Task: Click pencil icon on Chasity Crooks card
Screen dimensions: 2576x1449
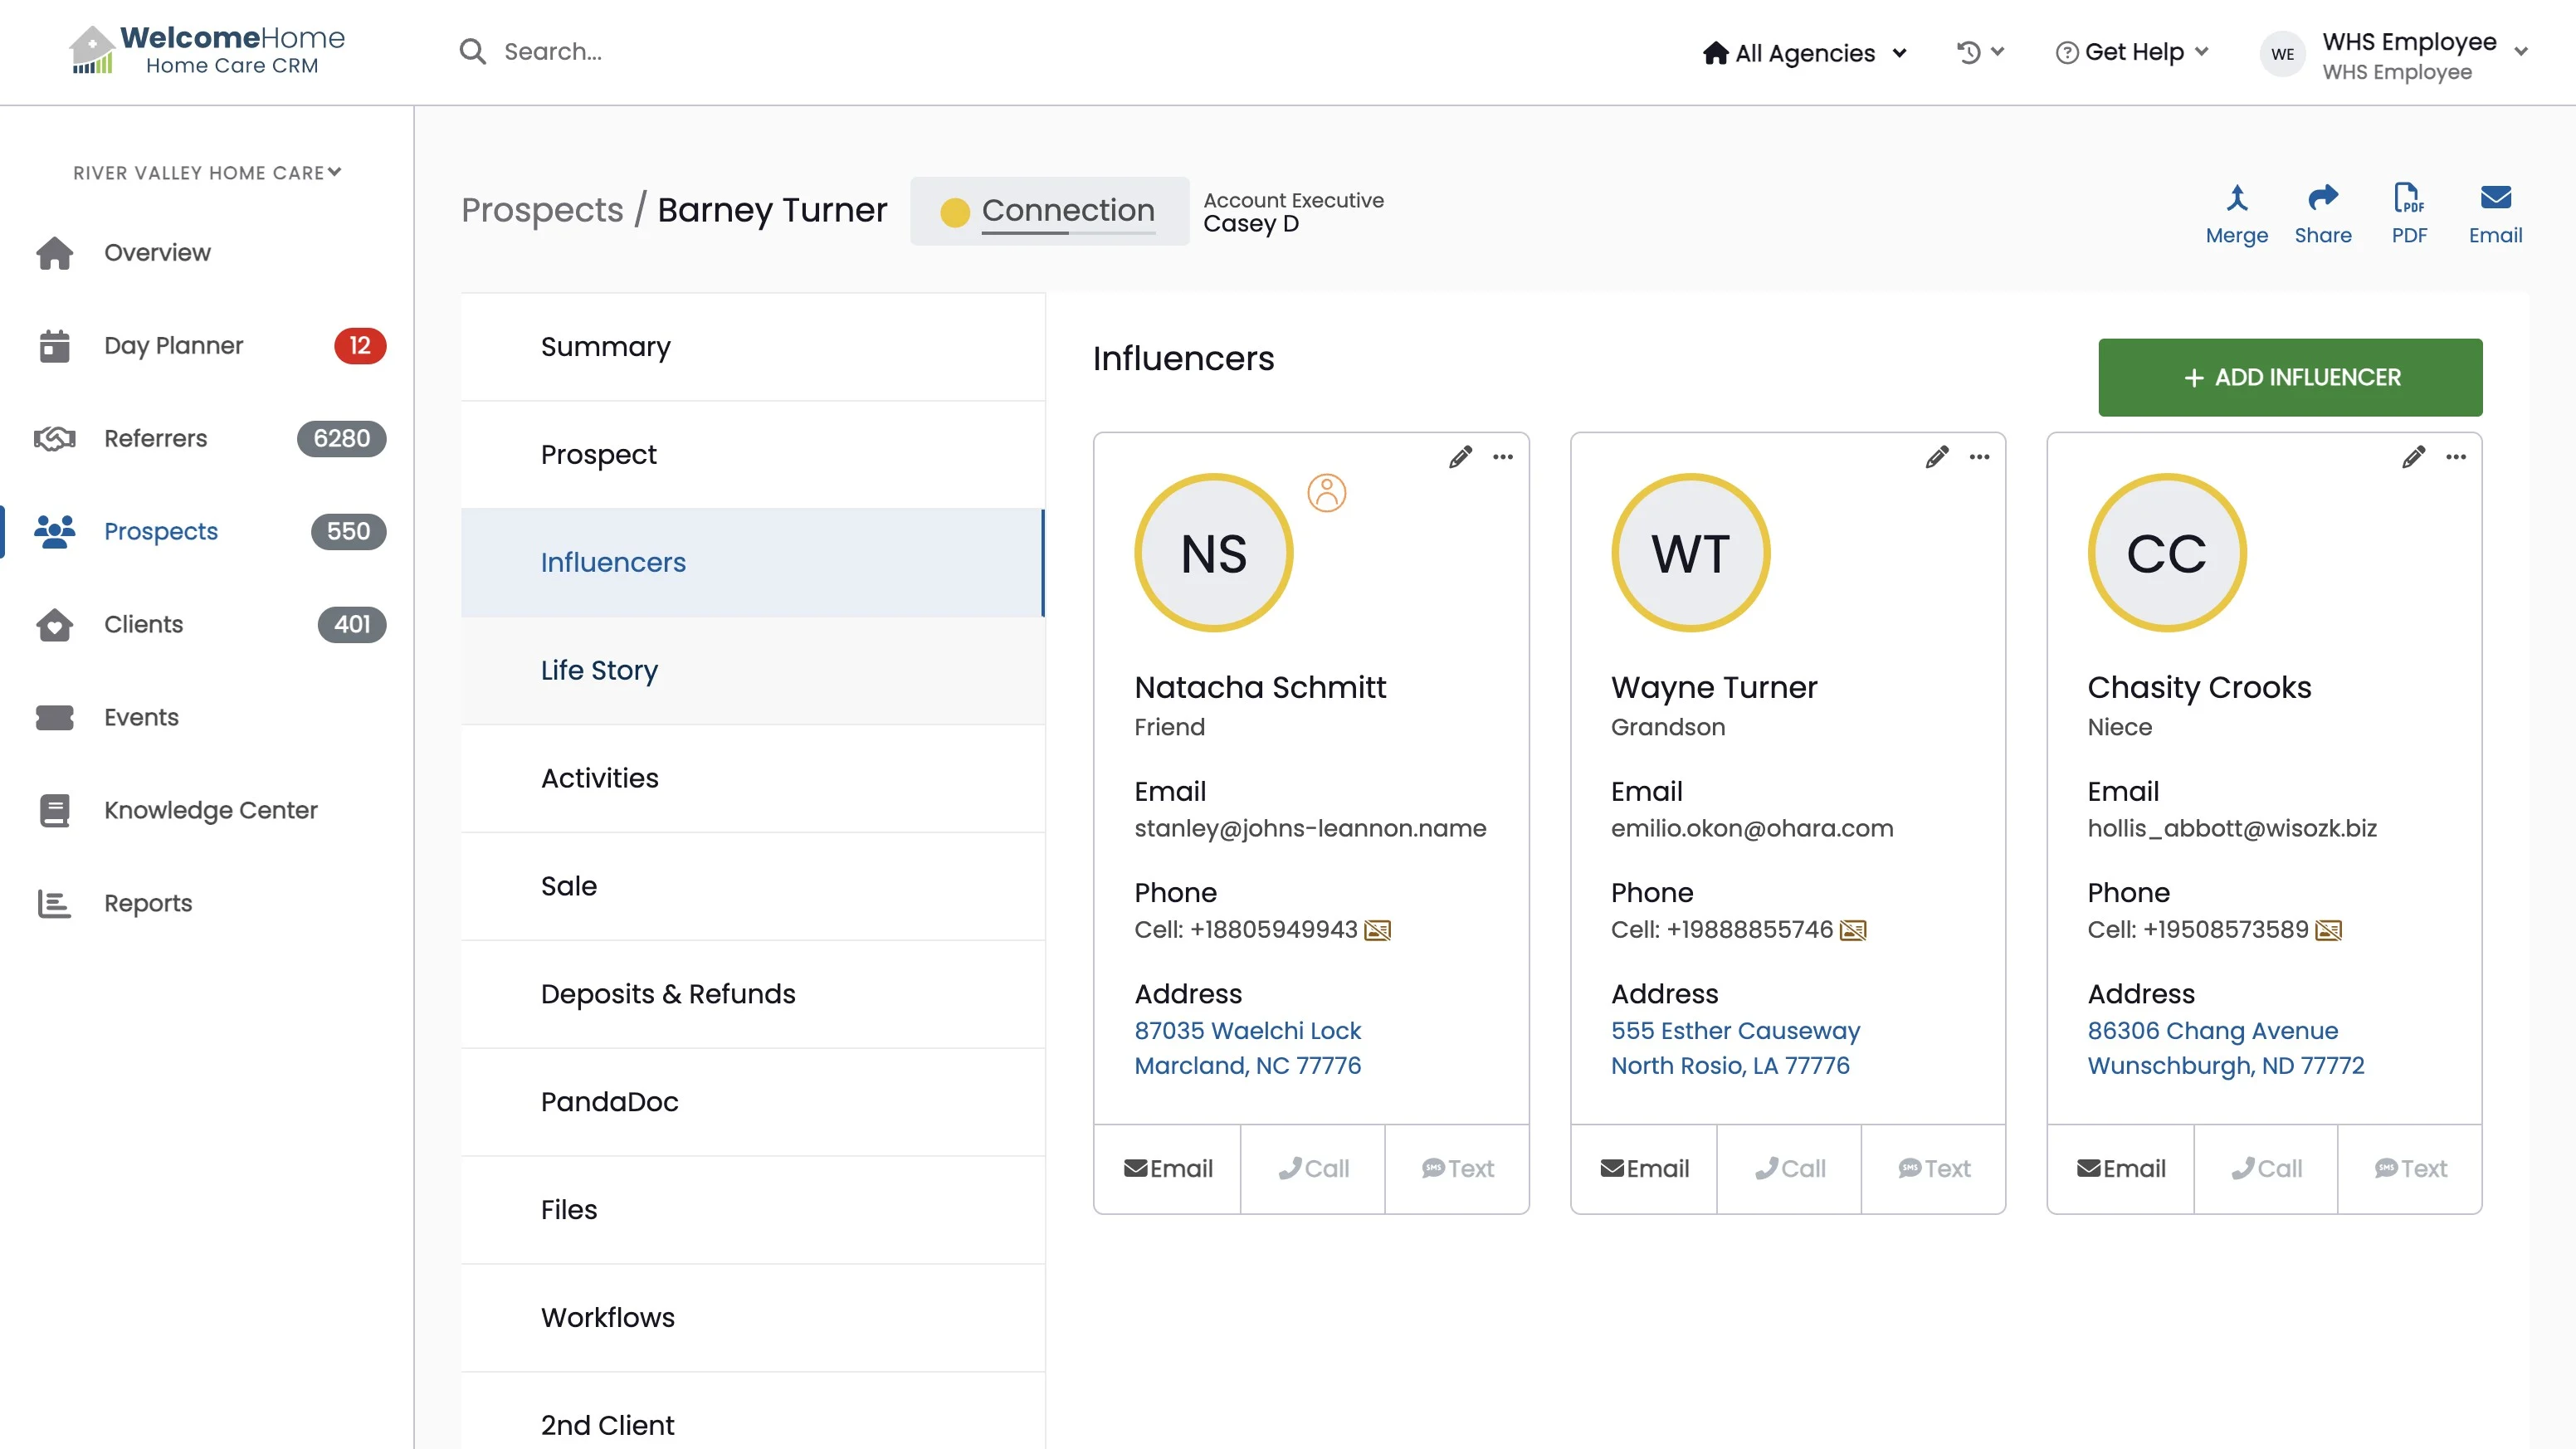Action: coord(2413,457)
